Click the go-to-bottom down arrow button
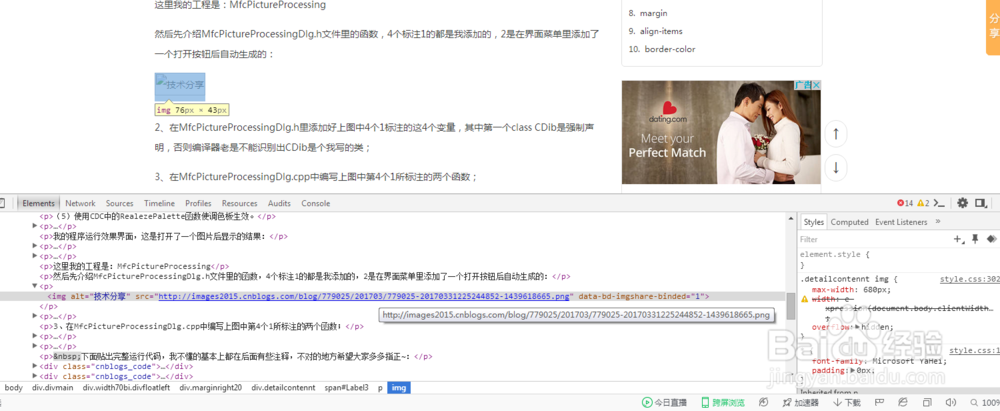 (x=835, y=168)
